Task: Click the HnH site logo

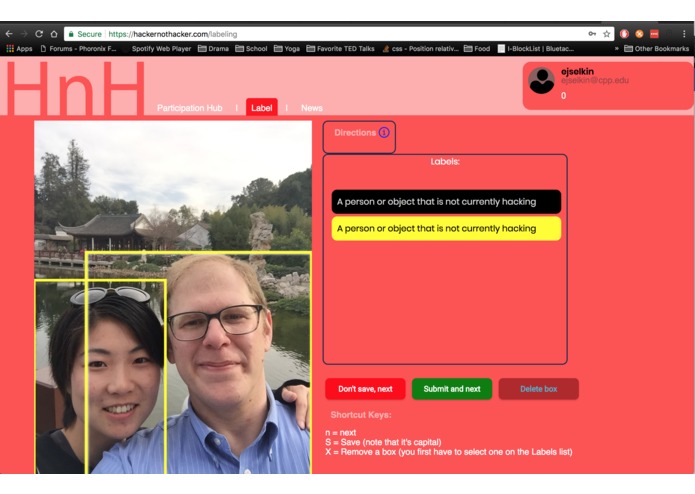Action: coord(75,88)
